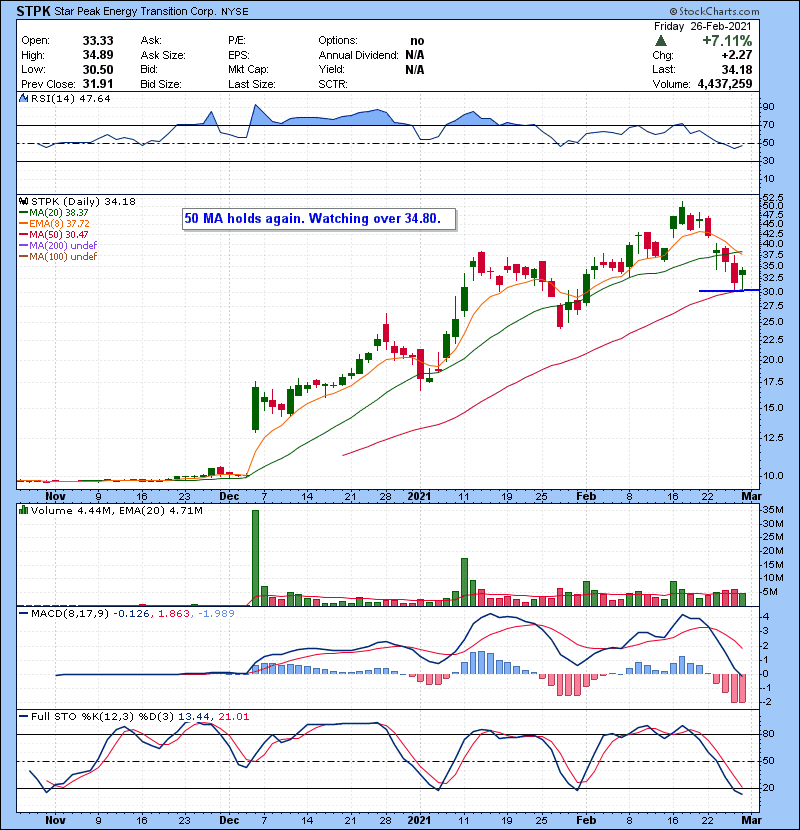
Task: Click the Last price 34.18 in the quote box
Action: click(736, 69)
